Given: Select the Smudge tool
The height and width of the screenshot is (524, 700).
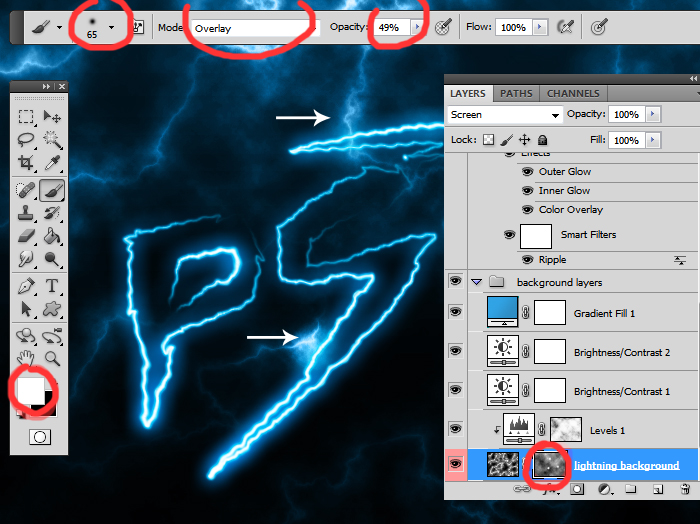Looking at the screenshot, I should (x=26, y=259).
